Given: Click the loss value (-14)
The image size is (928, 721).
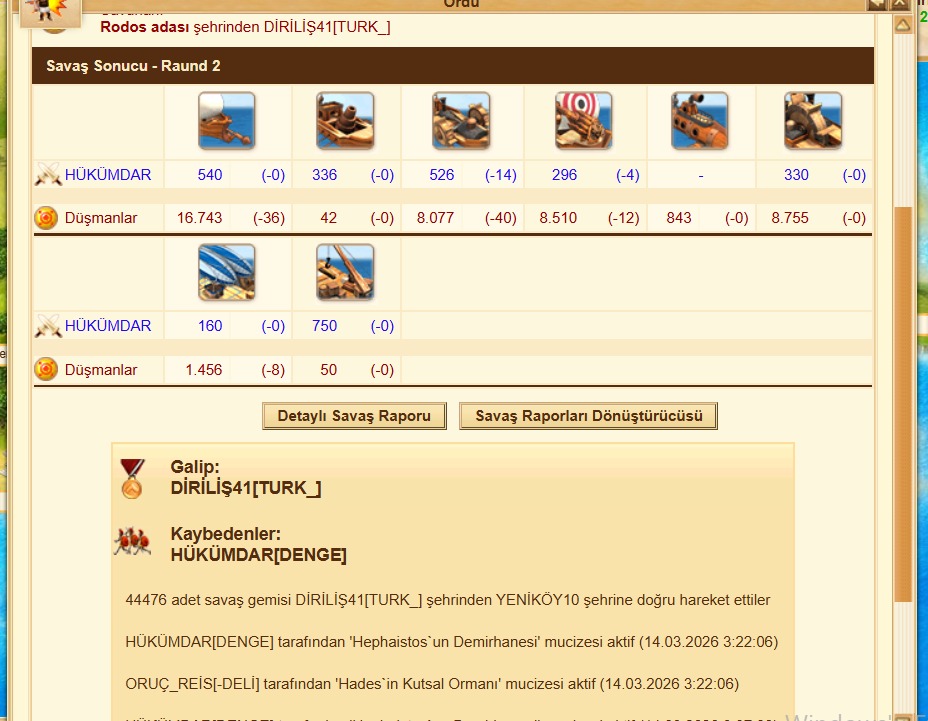Looking at the screenshot, I should tap(501, 175).
